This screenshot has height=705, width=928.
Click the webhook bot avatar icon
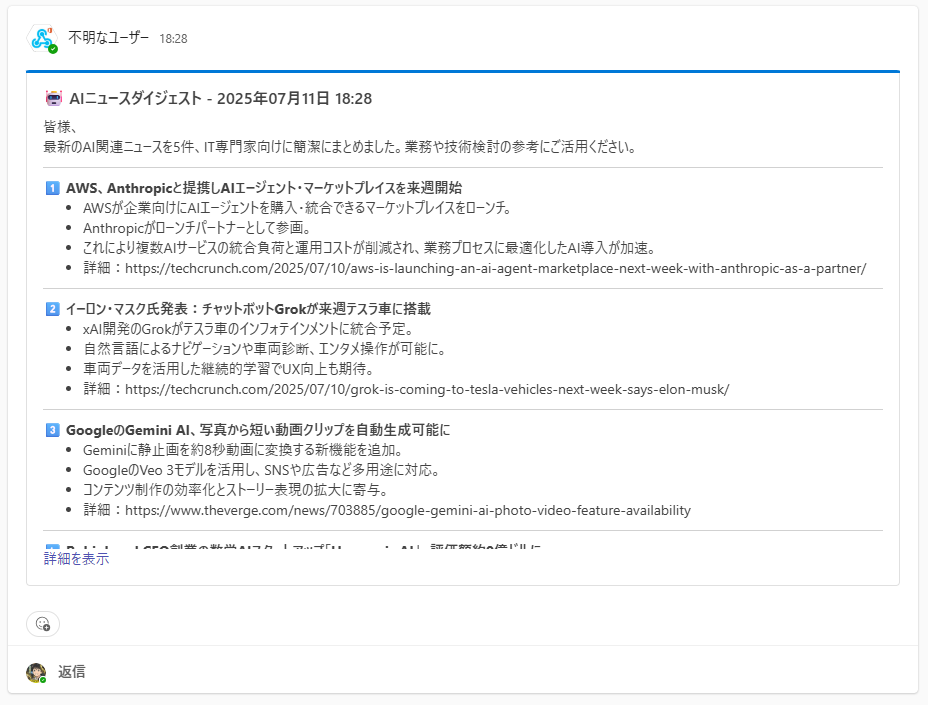41,38
